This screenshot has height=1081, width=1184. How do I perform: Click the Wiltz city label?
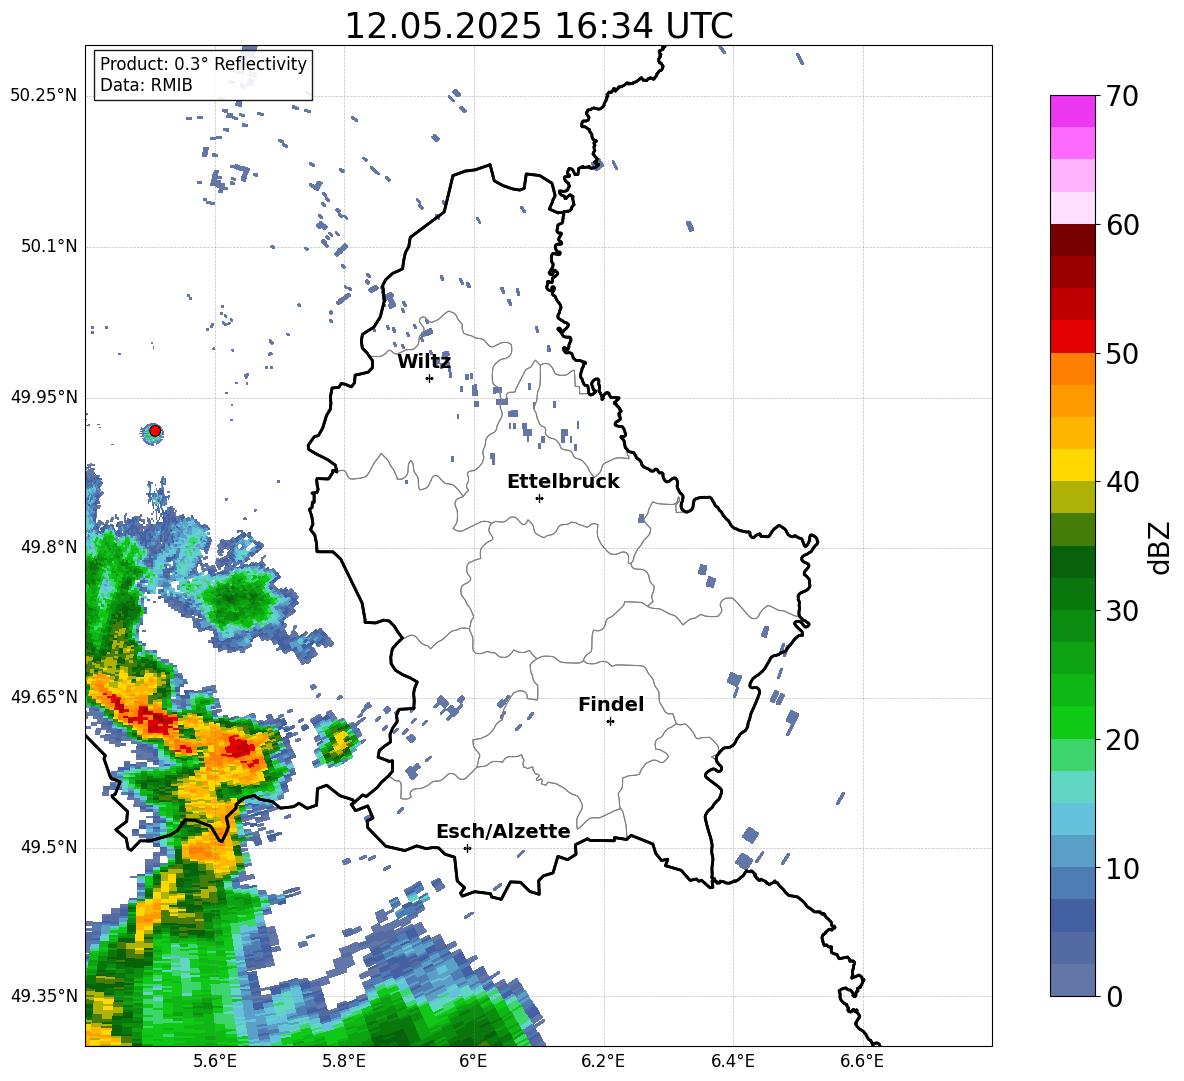coord(424,362)
